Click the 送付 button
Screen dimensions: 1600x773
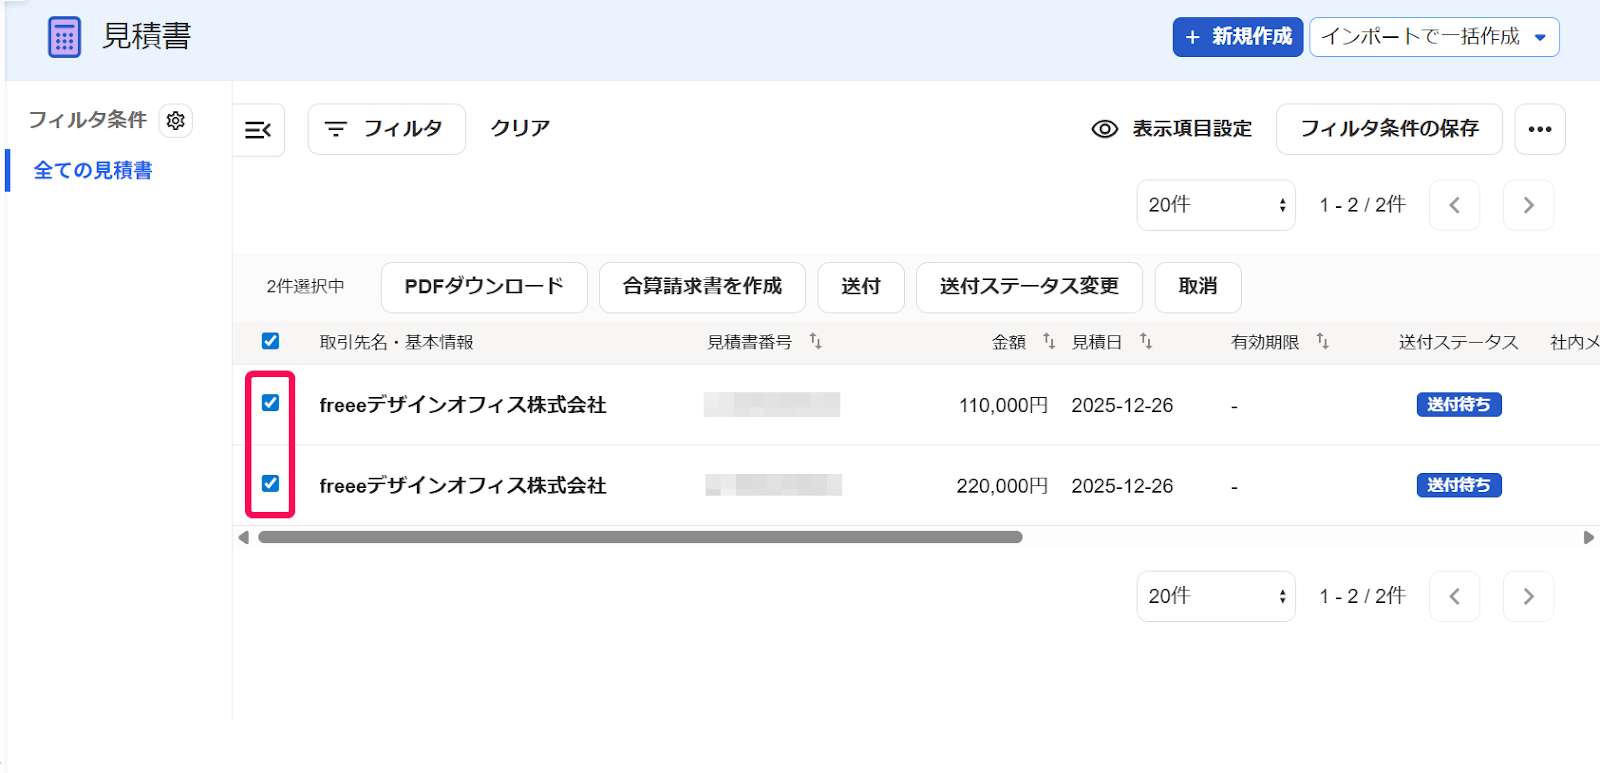pos(861,287)
